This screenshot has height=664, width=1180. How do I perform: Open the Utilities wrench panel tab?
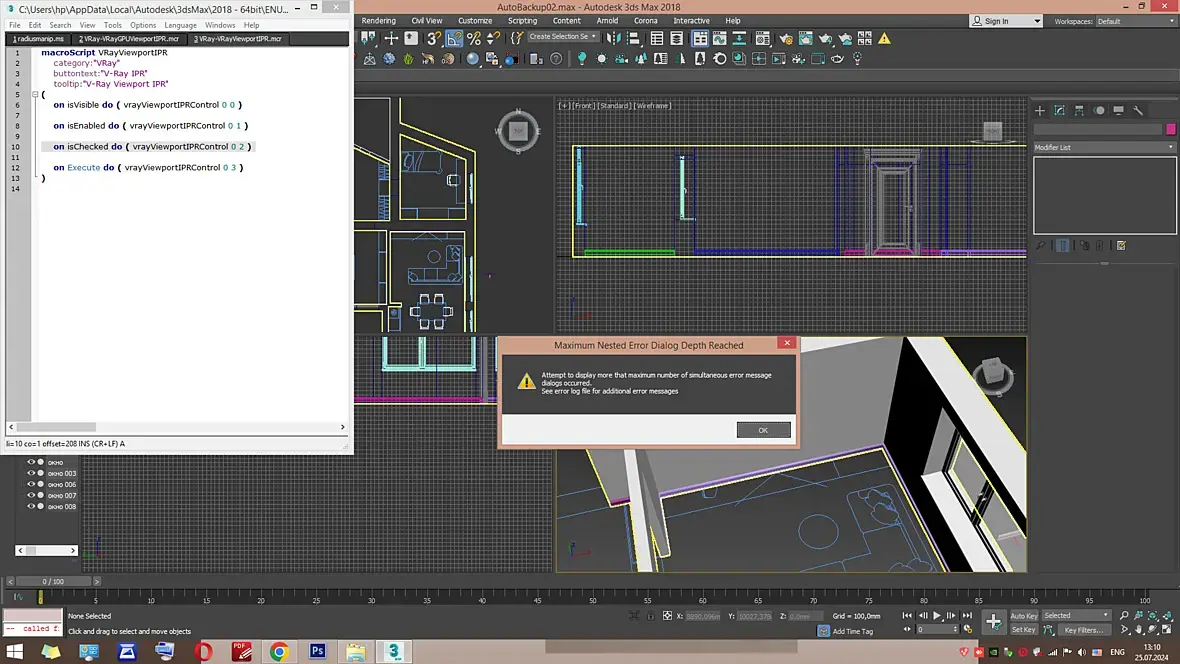pos(1138,111)
